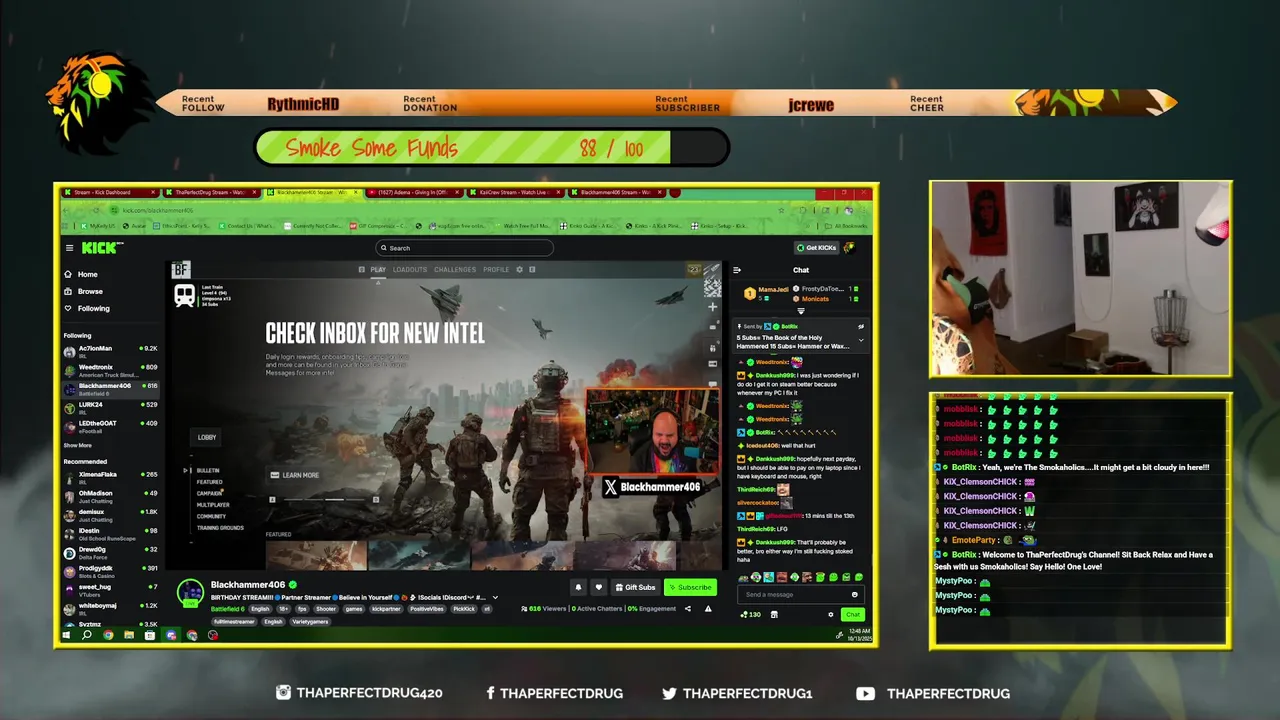Open the user avatar menu
Image resolution: width=1280 pixels, height=720 pixels.
849,248
